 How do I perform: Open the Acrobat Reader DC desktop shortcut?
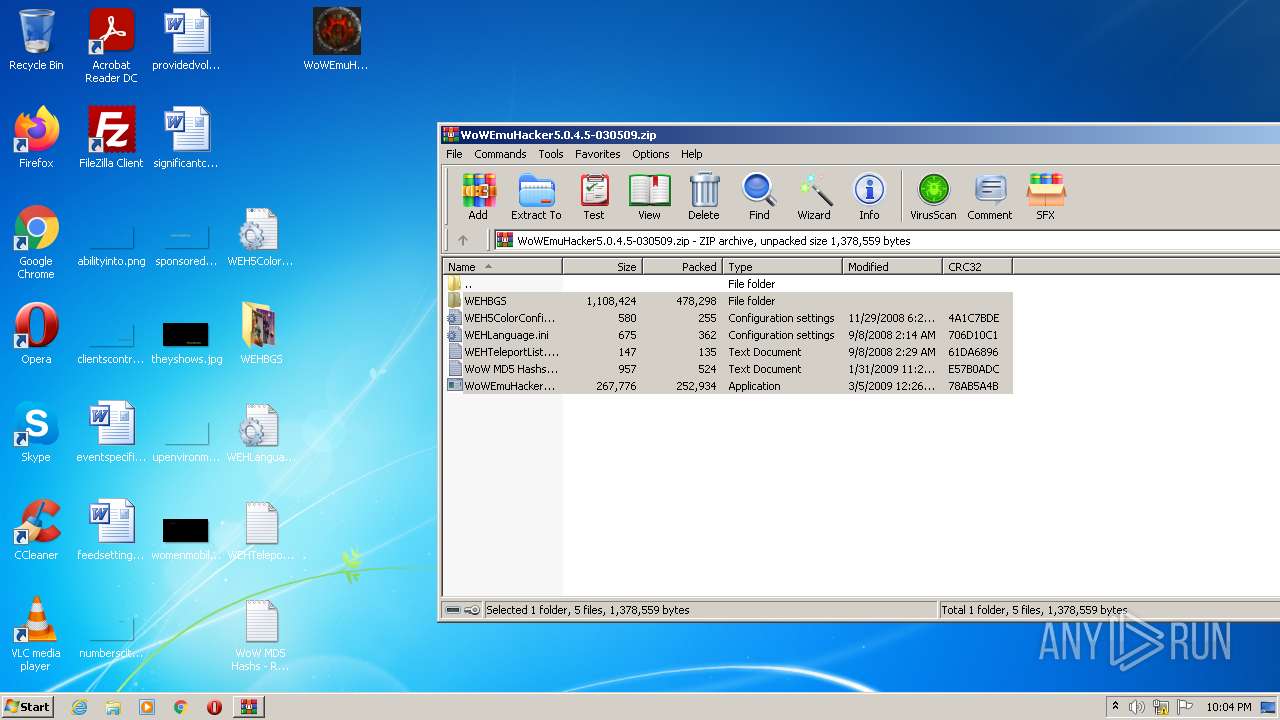[111, 46]
